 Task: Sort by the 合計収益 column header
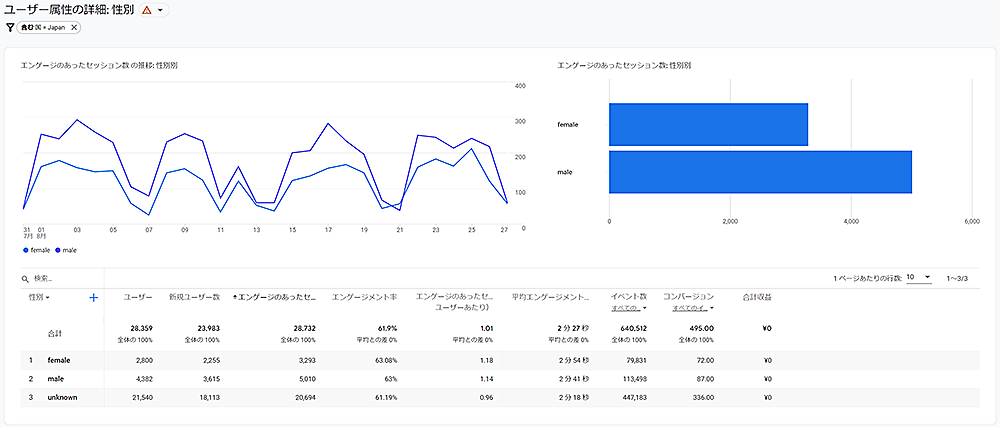756,297
